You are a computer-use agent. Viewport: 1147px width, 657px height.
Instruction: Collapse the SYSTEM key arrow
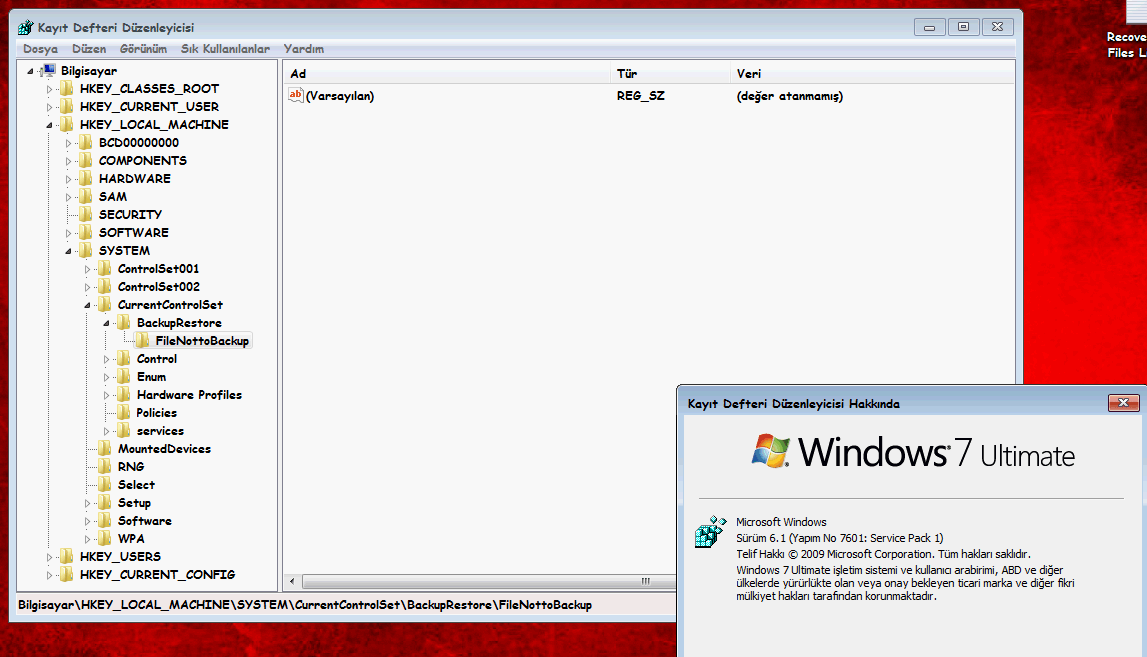point(69,251)
